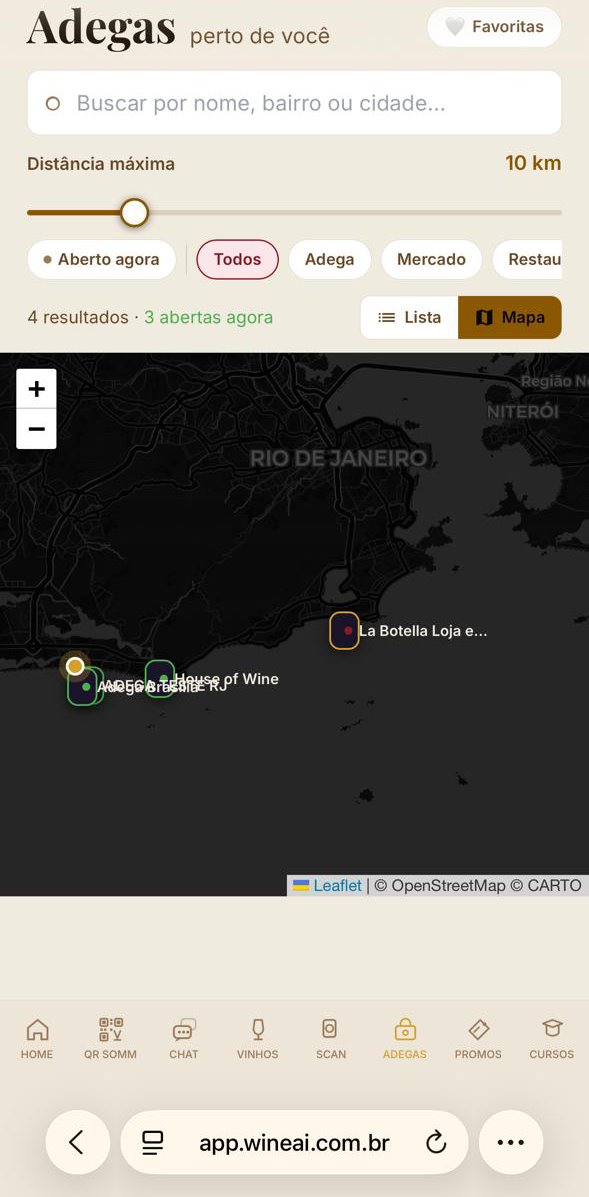Click the app.wineai.com.br address bar
589x1197 pixels.
pos(294,1142)
